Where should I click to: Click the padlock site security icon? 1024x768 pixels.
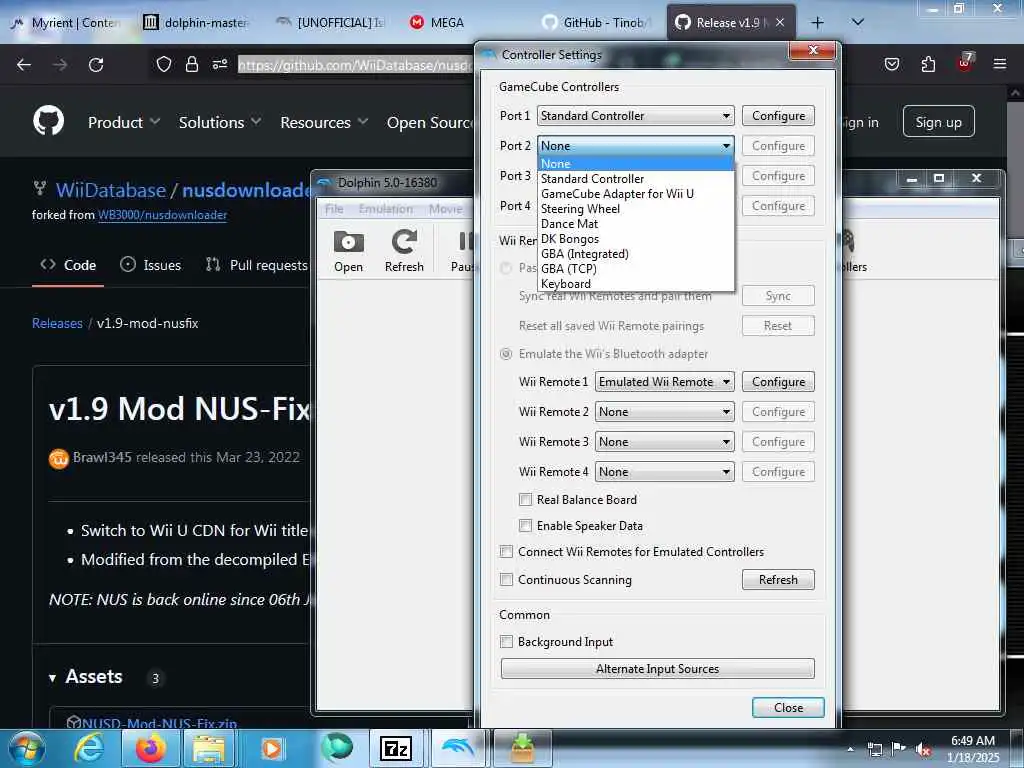[191, 64]
